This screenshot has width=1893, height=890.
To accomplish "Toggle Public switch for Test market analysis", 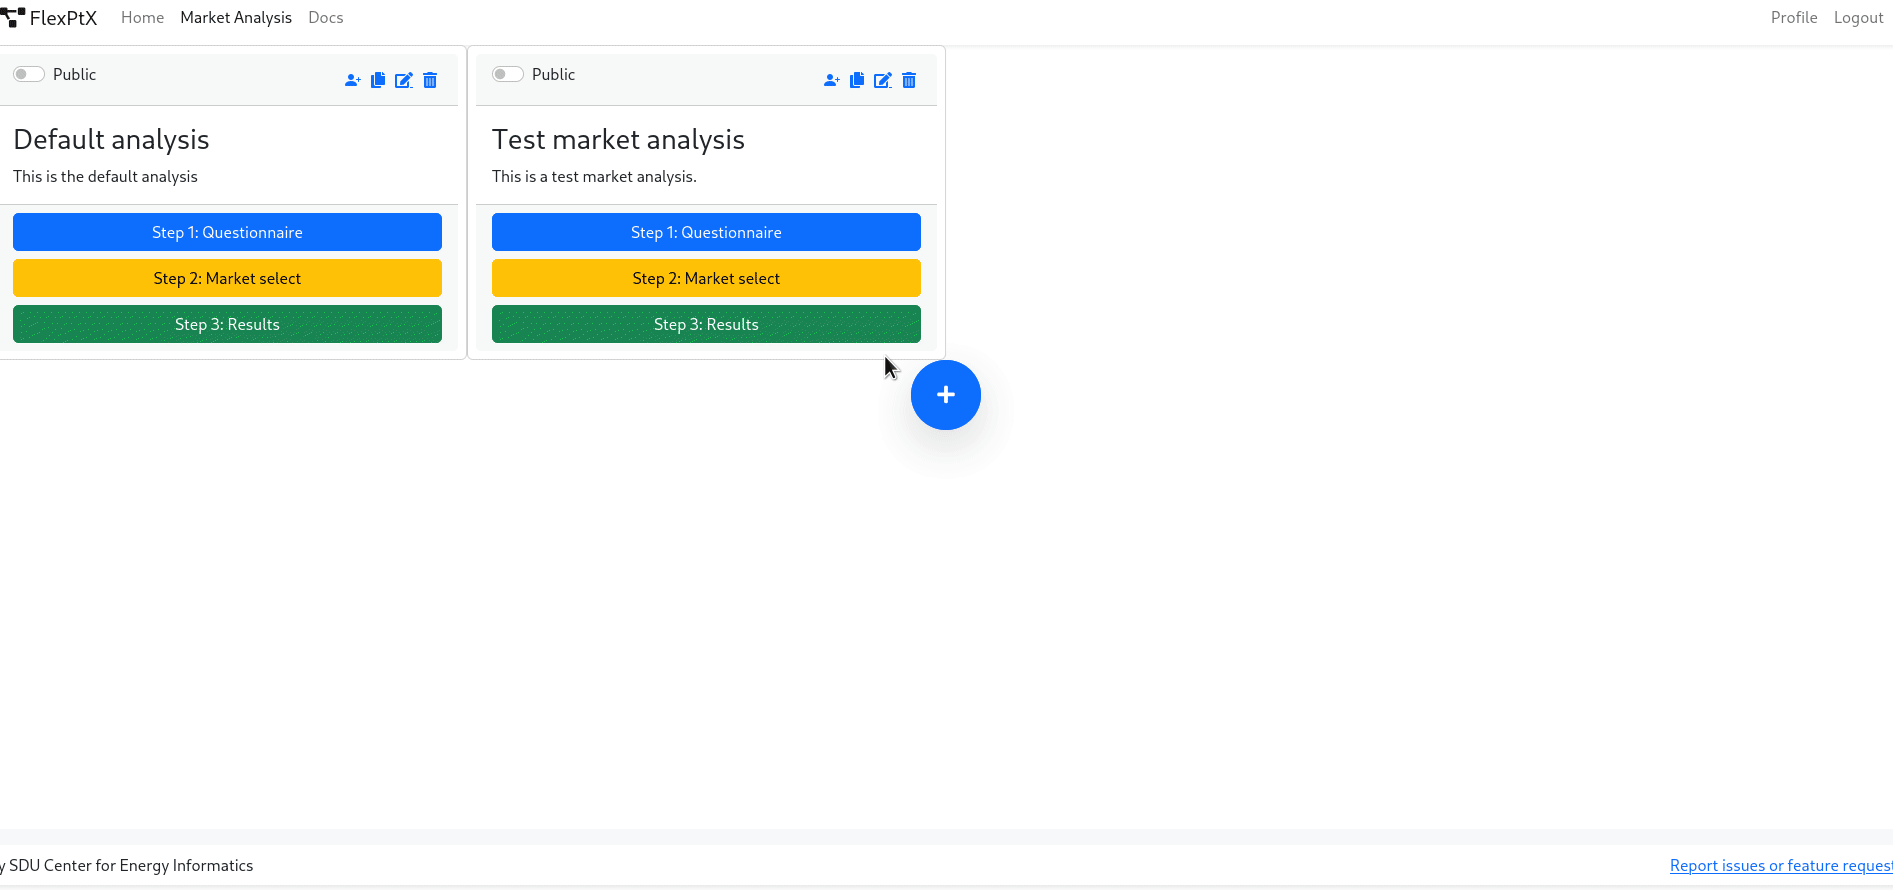I will [x=508, y=74].
